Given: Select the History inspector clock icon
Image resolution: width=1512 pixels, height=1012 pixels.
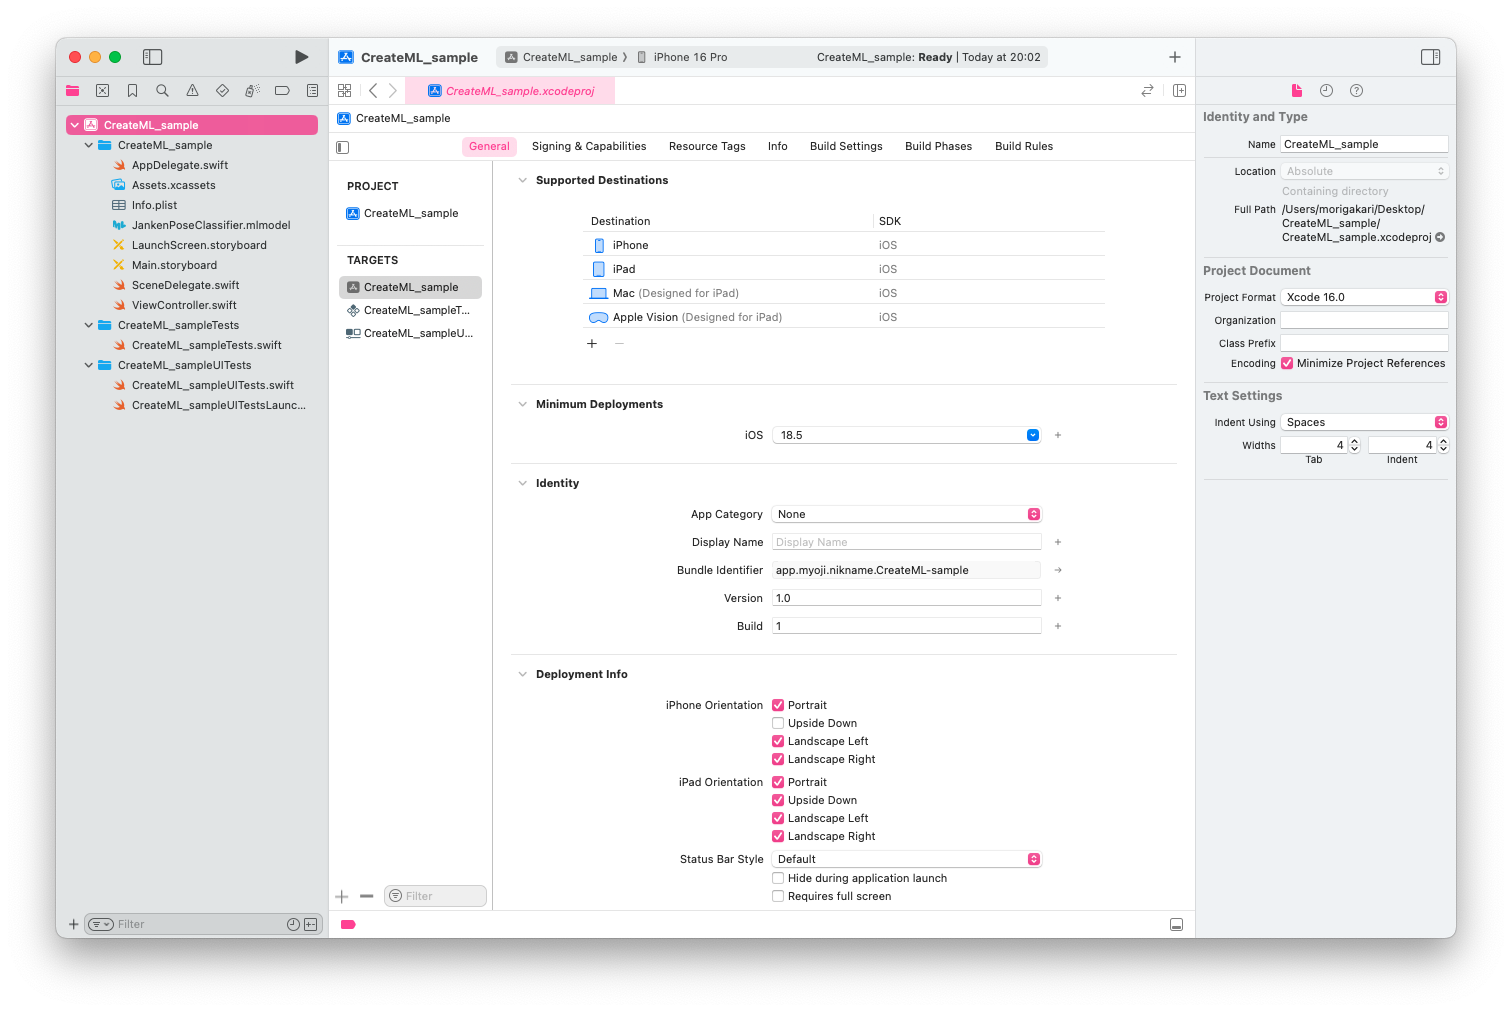Looking at the screenshot, I should [1326, 91].
